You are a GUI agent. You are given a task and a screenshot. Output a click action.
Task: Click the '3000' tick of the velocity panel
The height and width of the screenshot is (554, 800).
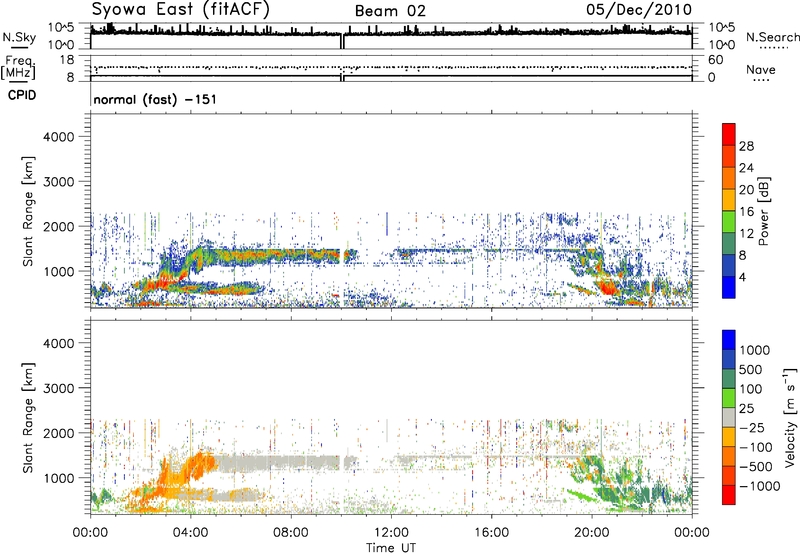point(59,388)
